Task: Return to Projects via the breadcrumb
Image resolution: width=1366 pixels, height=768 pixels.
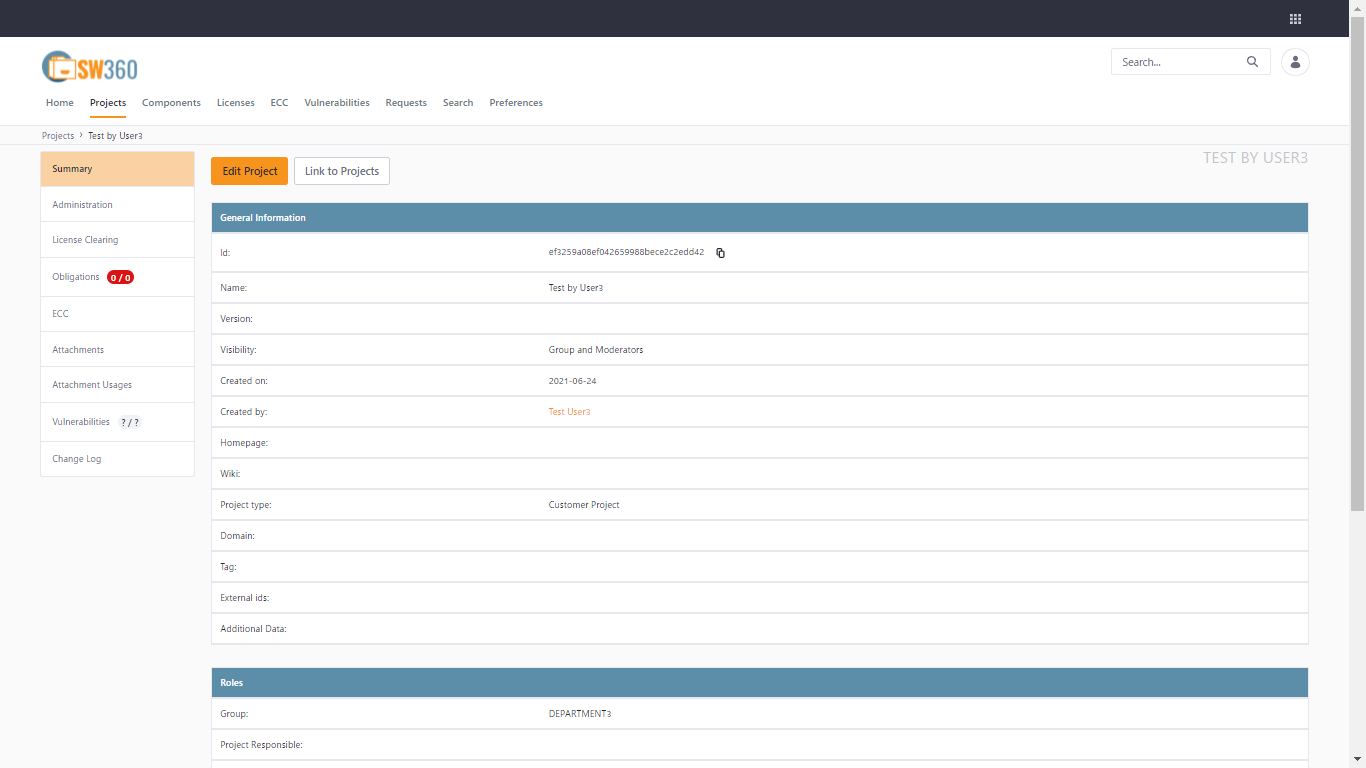Action: tap(57, 135)
